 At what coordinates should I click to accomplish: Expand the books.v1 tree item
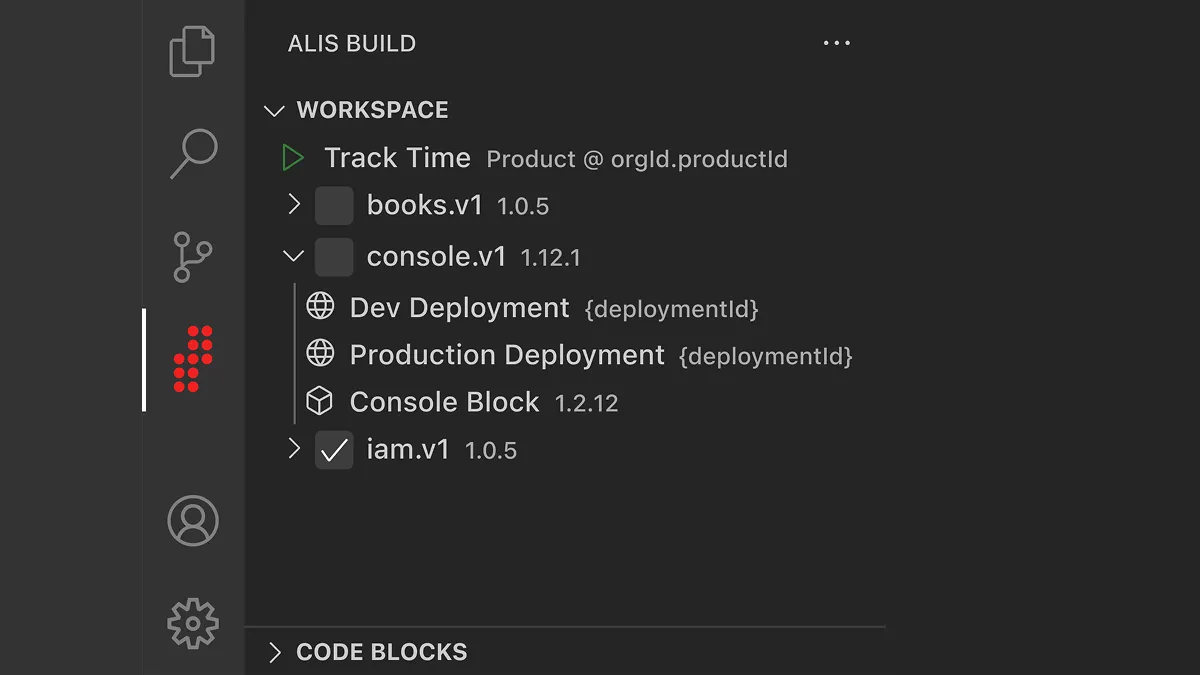coord(293,205)
